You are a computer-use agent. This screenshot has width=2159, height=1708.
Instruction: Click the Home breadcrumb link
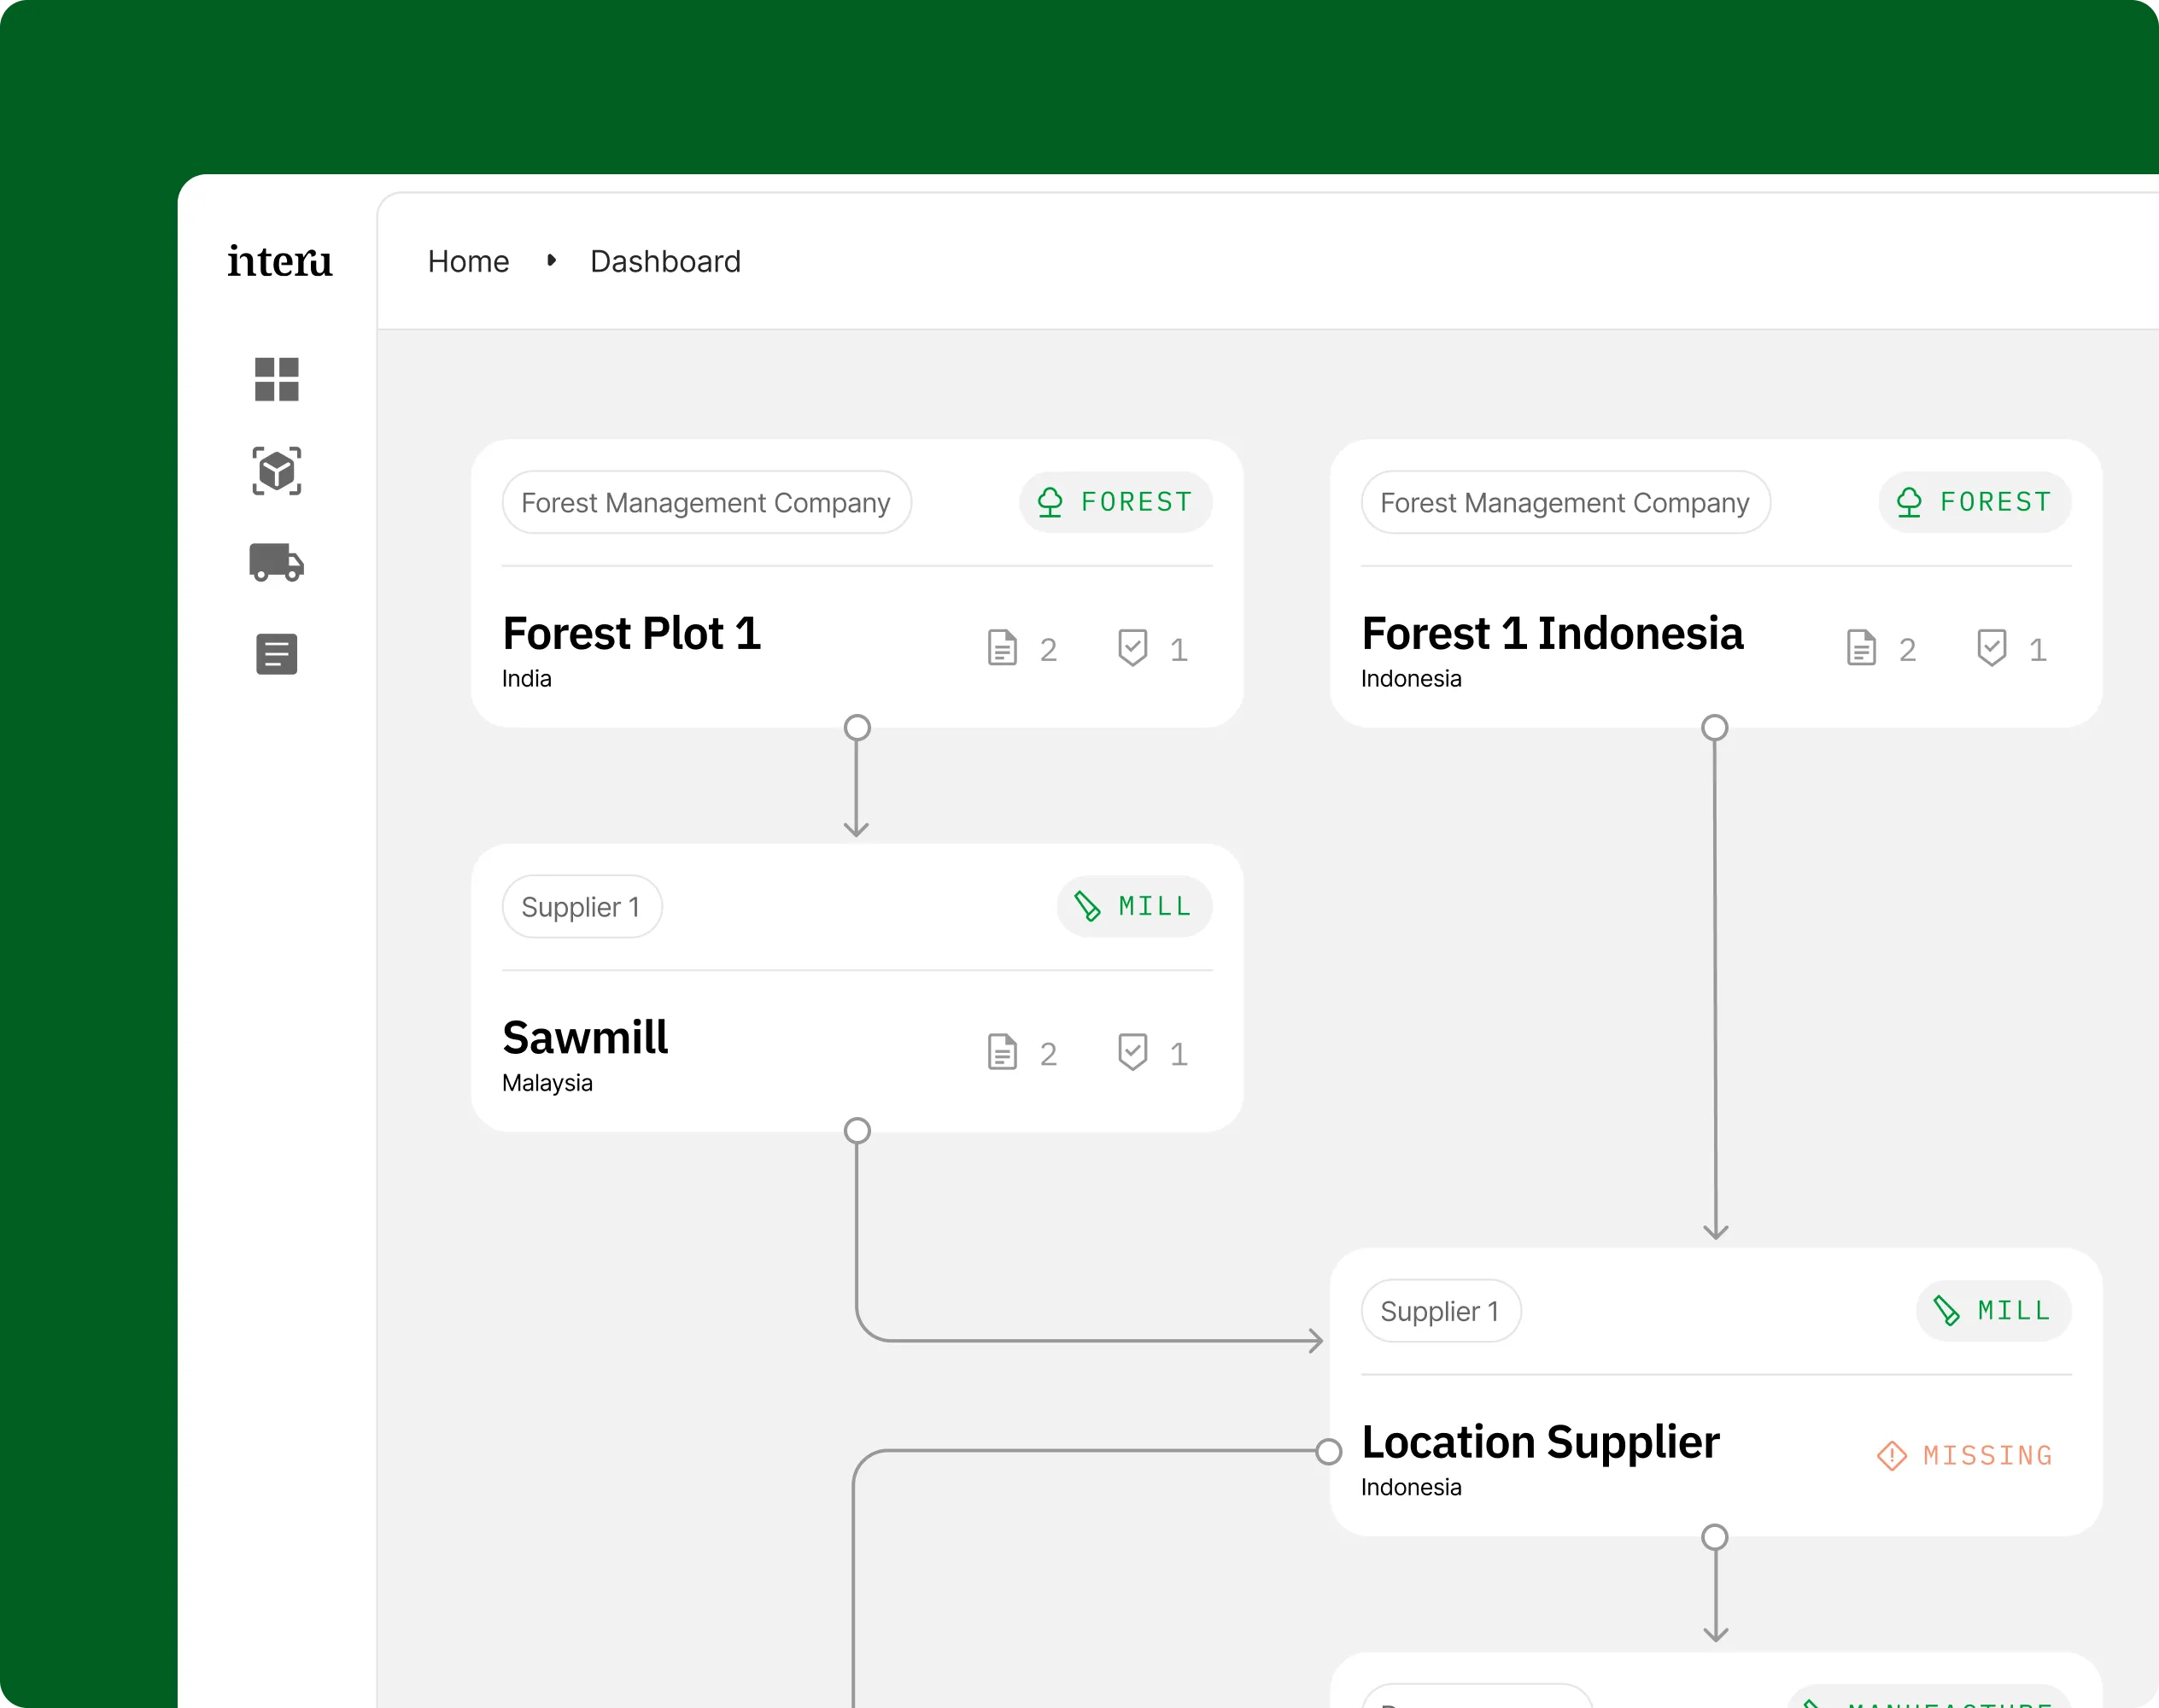pos(468,261)
